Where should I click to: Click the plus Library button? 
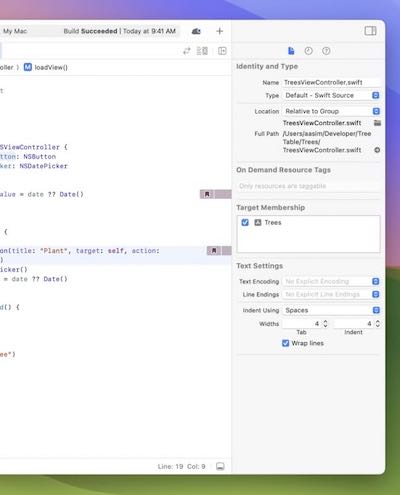219,31
